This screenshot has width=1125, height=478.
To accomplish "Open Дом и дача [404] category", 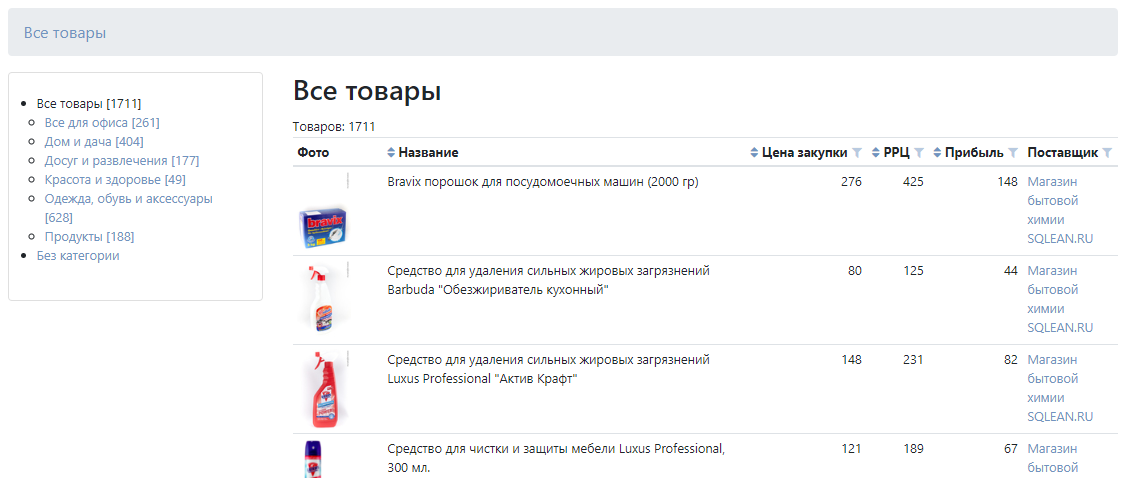I will click(x=94, y=141).
